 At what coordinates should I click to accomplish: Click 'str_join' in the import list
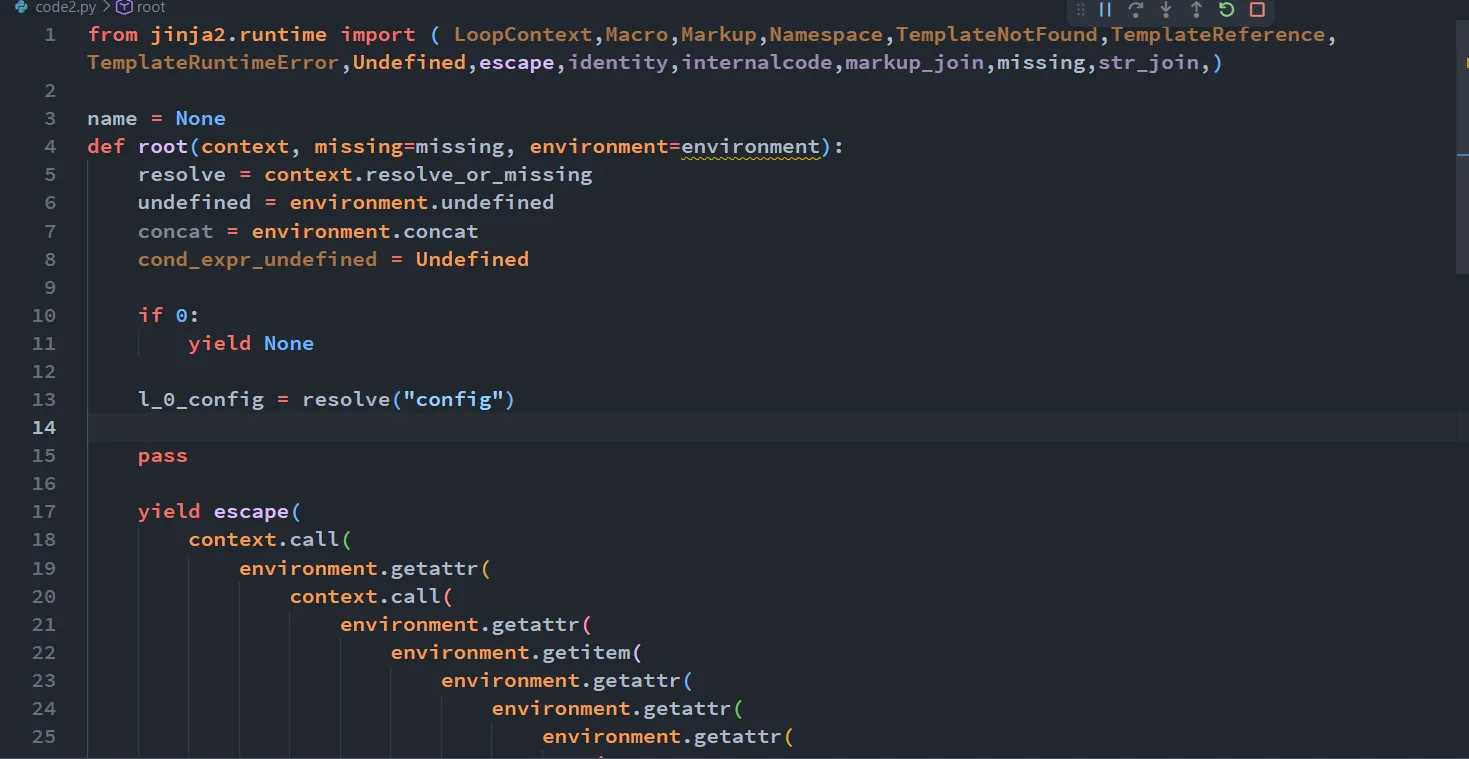[1149, 63]
